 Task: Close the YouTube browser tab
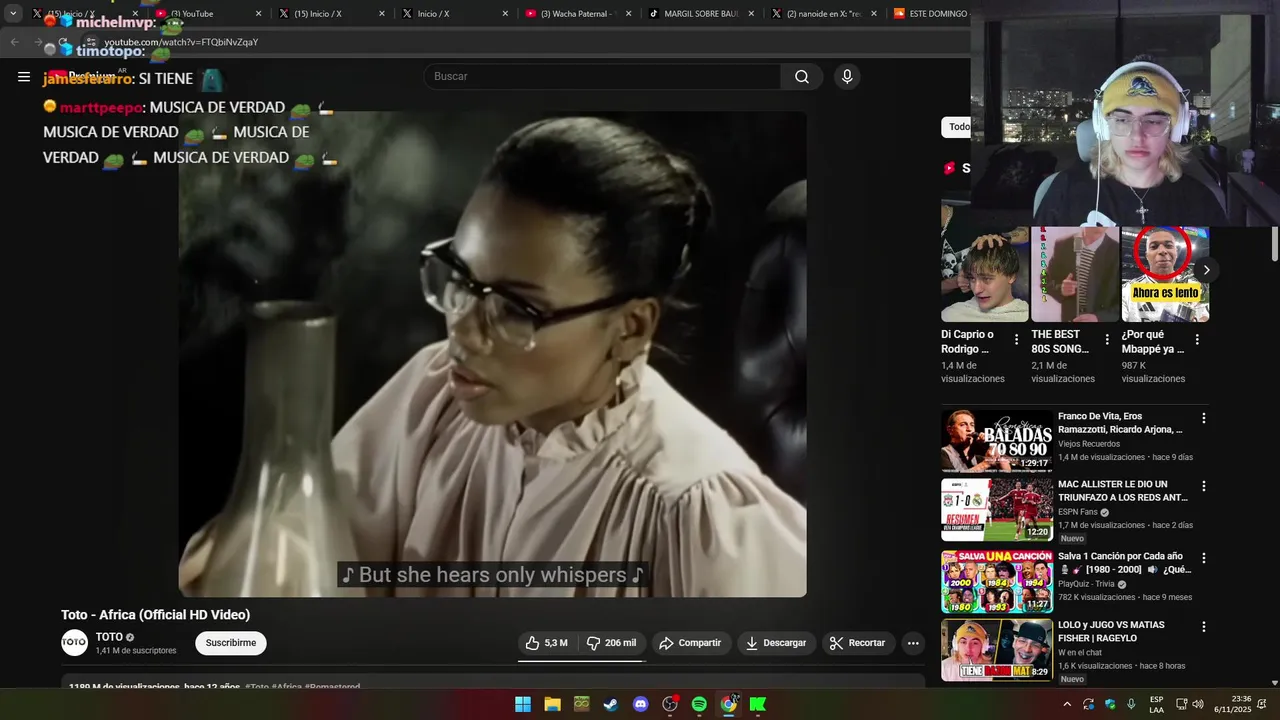tap(258, 14)
